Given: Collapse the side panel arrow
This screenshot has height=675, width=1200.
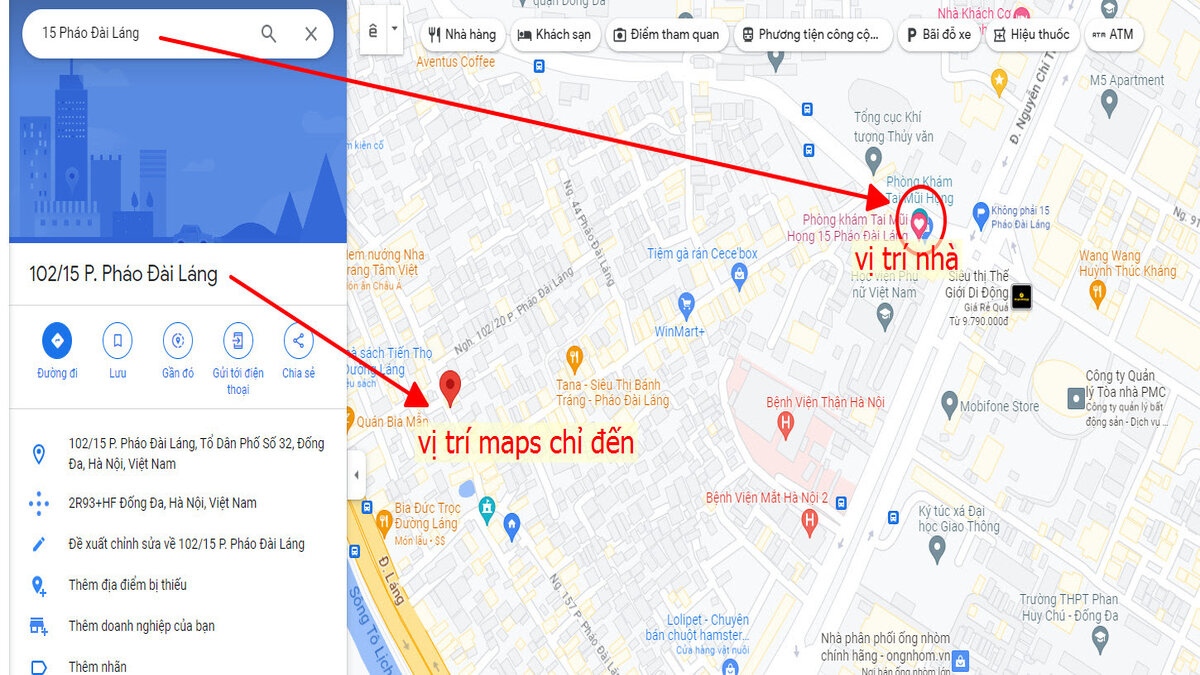Looking at the screenshot, I should 357,476.
